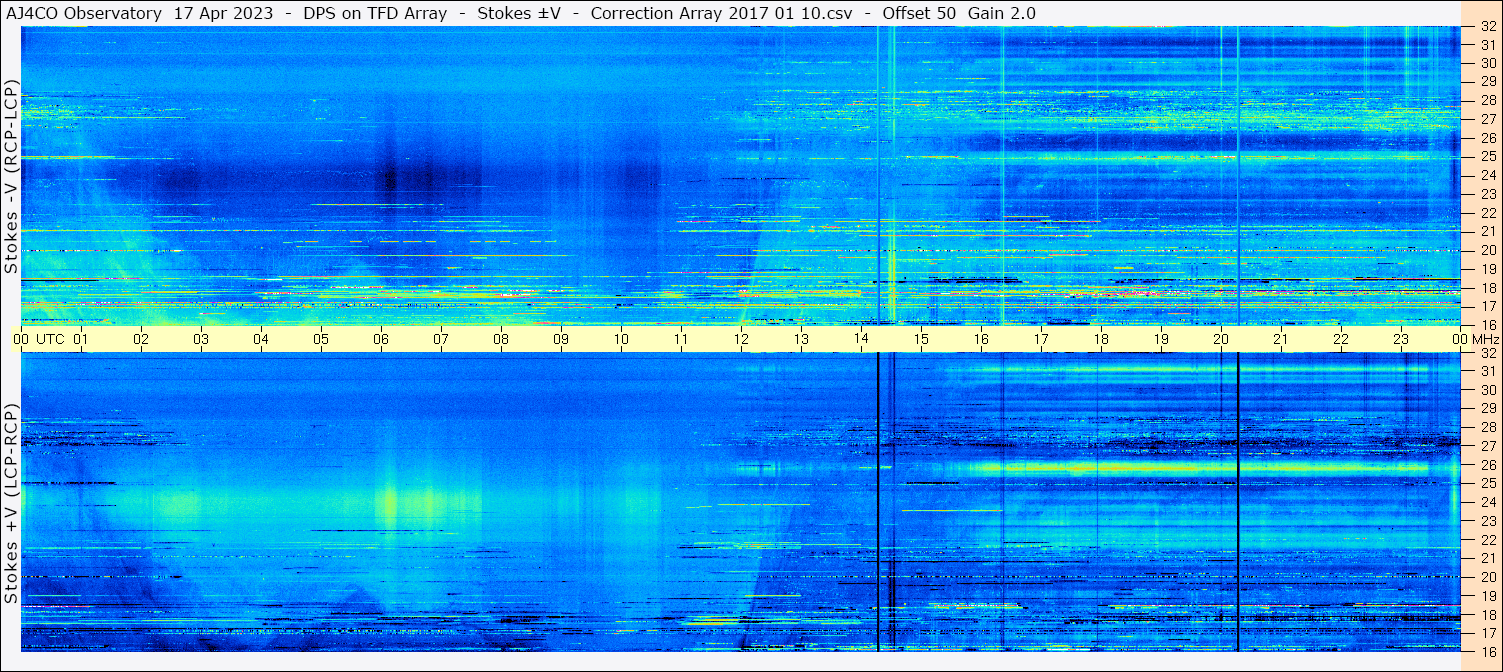
Task: Click the 06 UTC hour marker
Action: [x=381, y=339]
